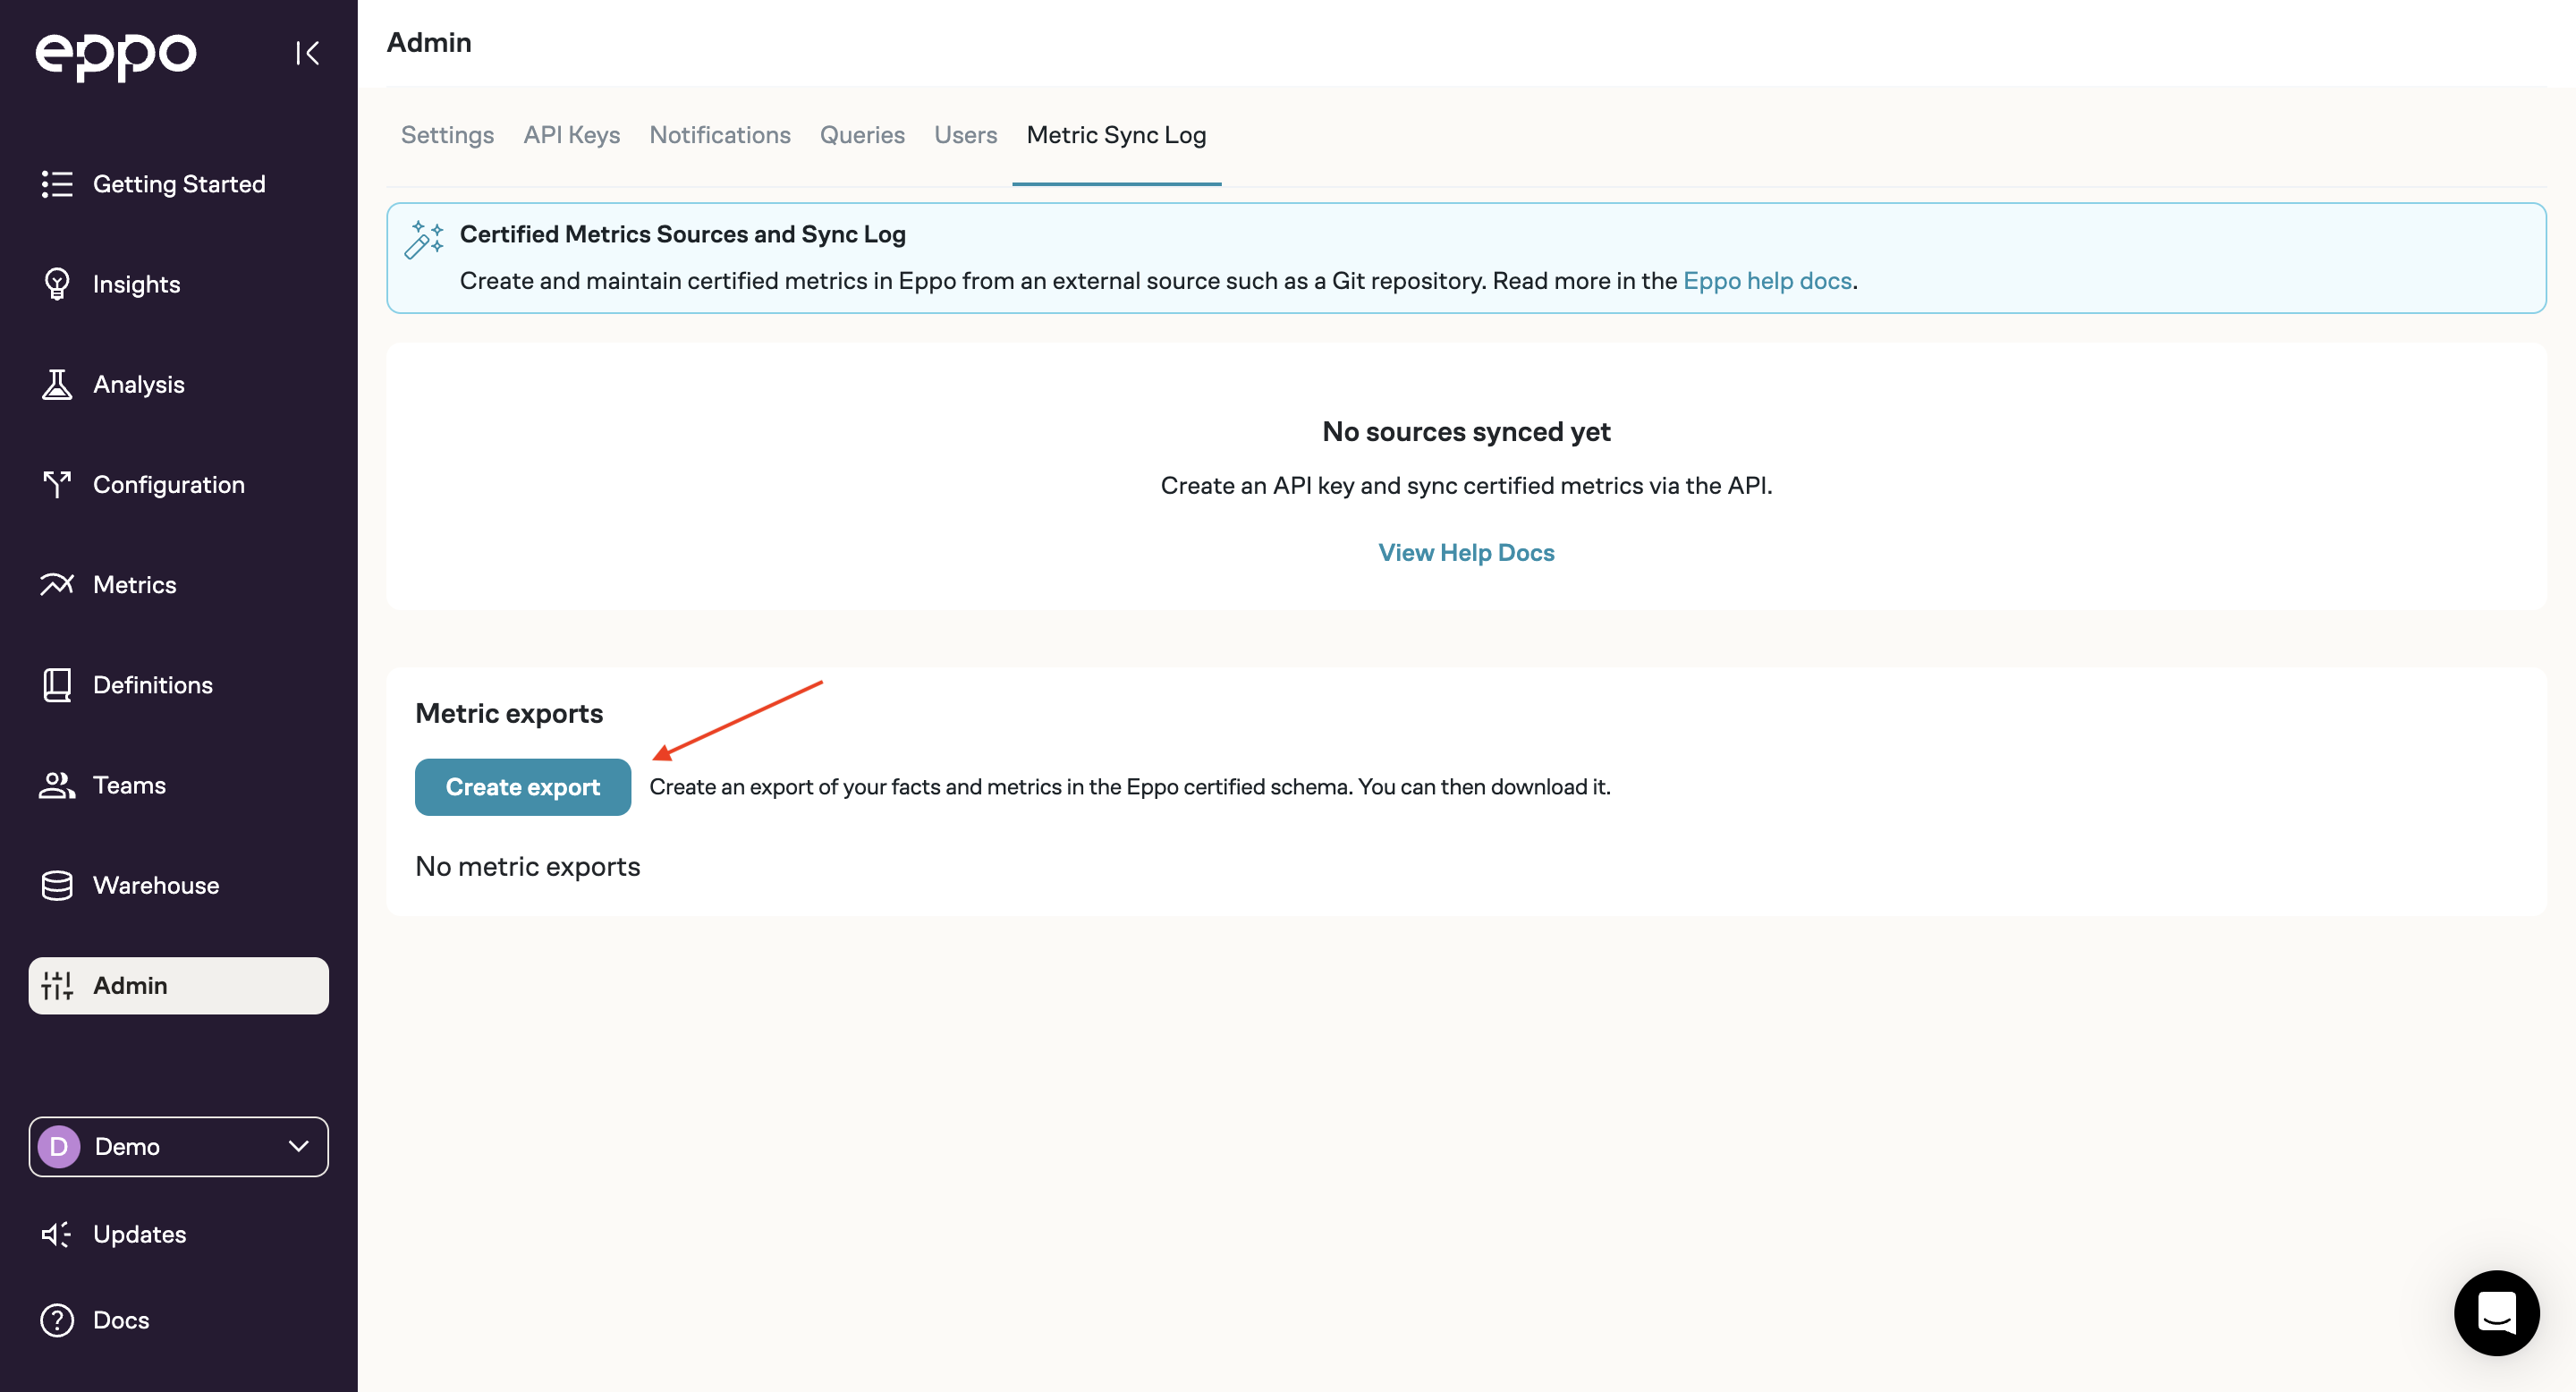Screen dimensions: 2576x1392
Task: Select the Analysis flask icon
Action: (57, 383)
